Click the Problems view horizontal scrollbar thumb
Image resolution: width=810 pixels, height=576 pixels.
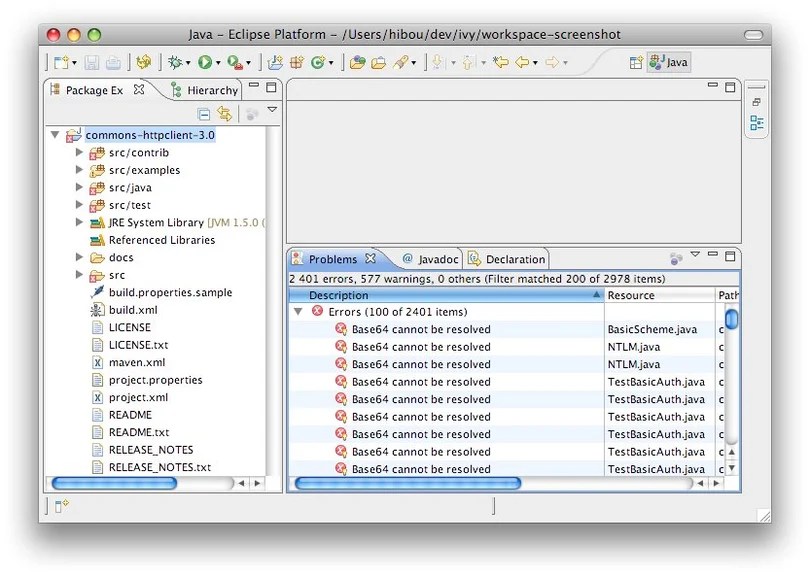pyautogui.click(x=408, y=484)
